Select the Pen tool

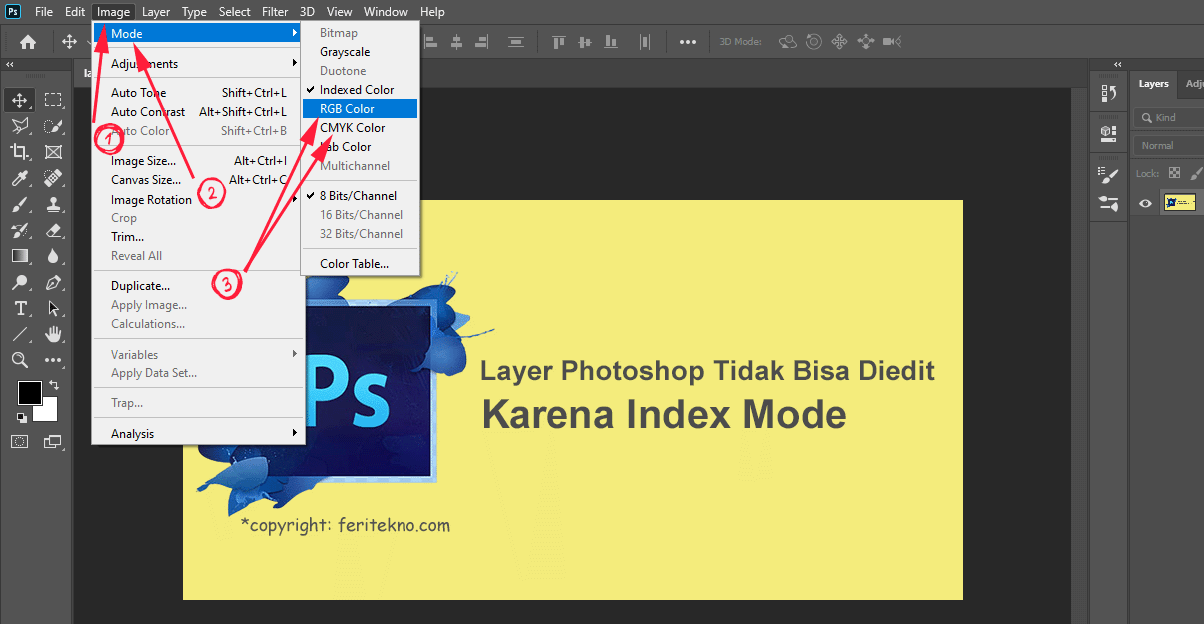tap(53, 282)
